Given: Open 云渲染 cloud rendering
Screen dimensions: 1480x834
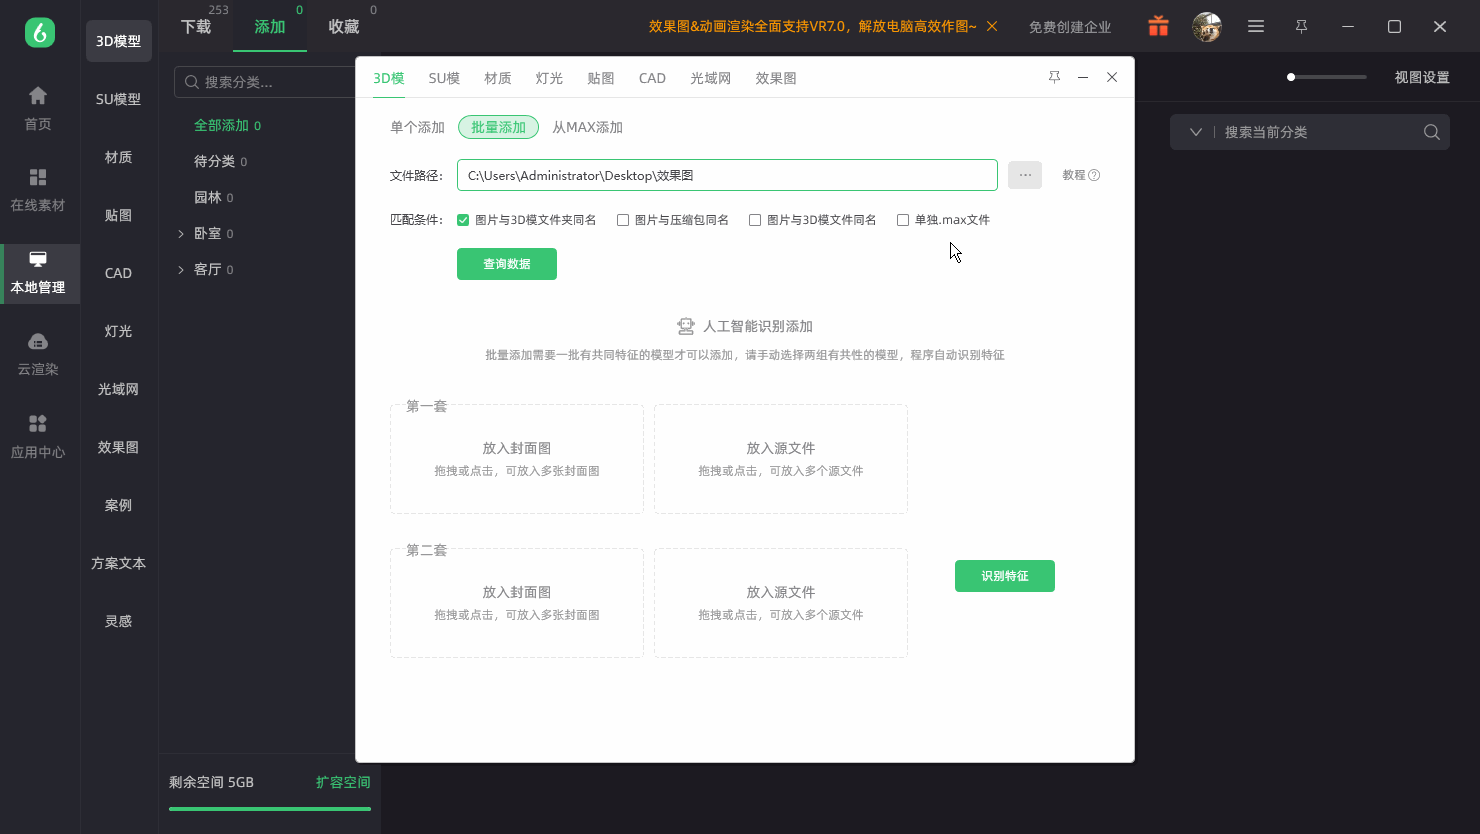Looking at the screenshot, I should (38, 354).
